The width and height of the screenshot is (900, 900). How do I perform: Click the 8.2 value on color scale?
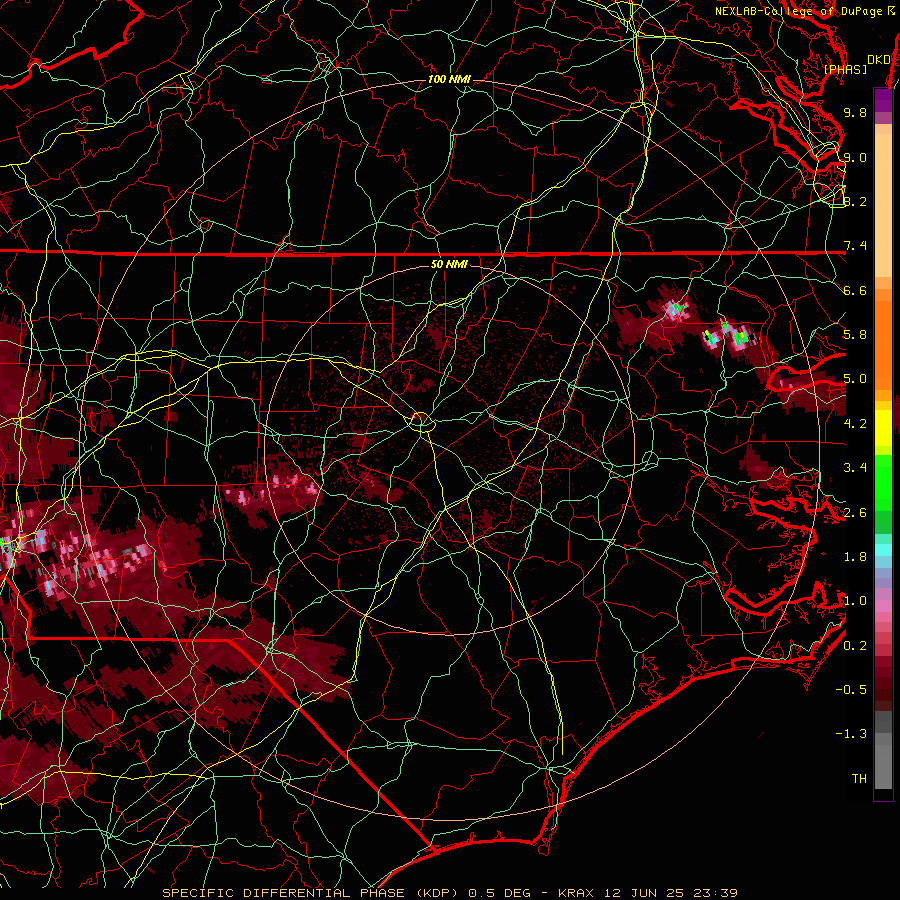pyautogui.click(x=855, y=201)
